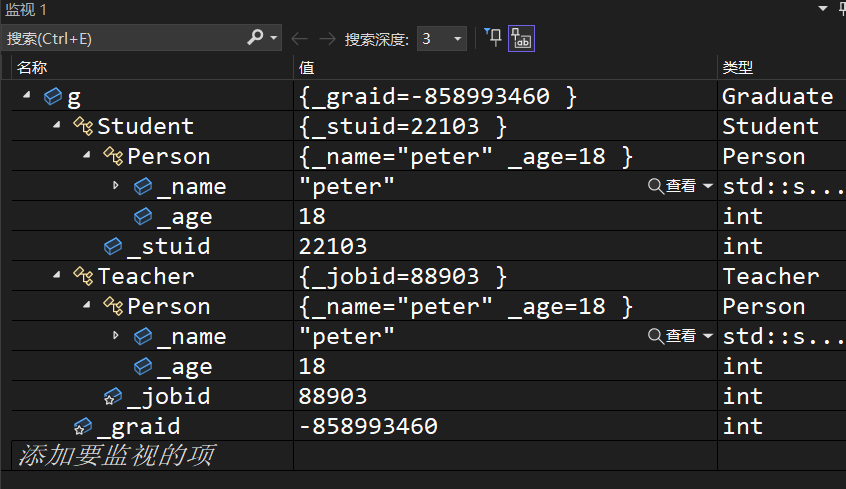Open the watch window options menu arrow
The image size is (846, 489).
pos(822,8)
